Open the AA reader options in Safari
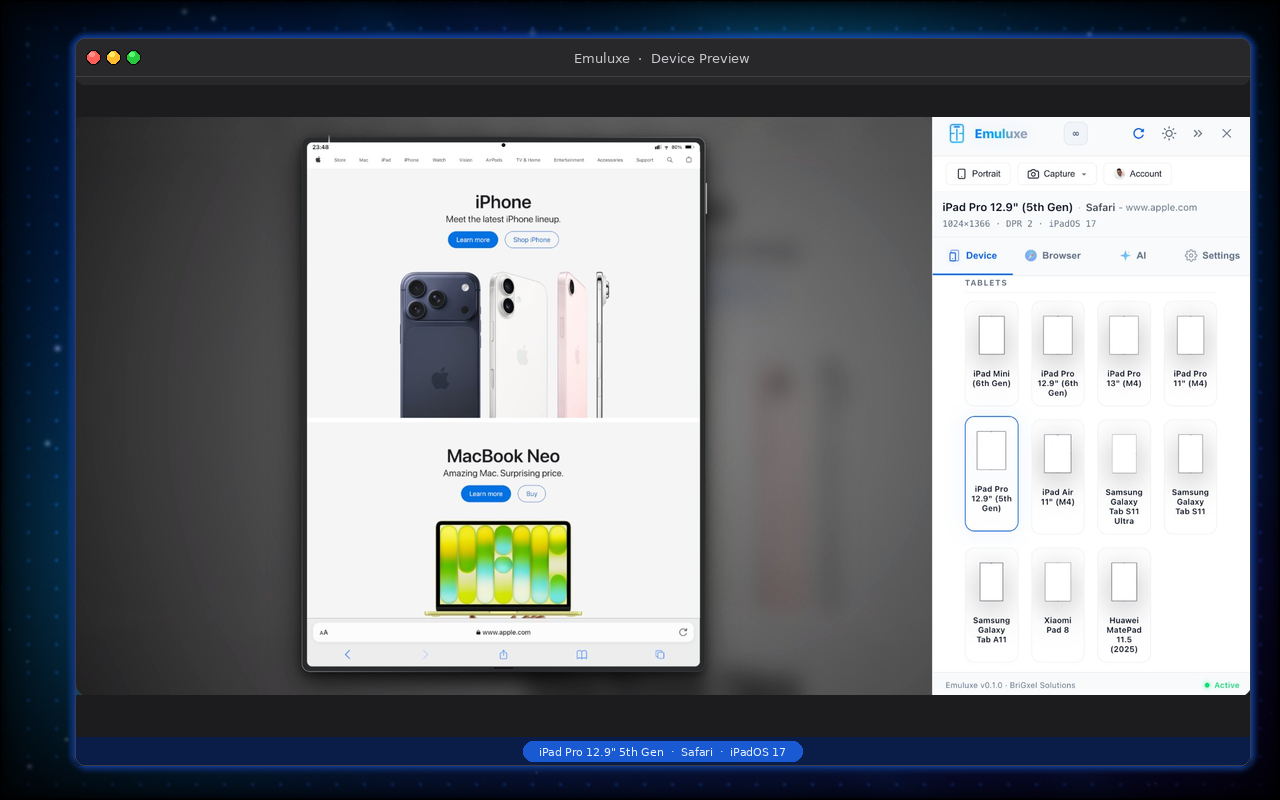Screen dimensions: 1280x800 (324, 632)
